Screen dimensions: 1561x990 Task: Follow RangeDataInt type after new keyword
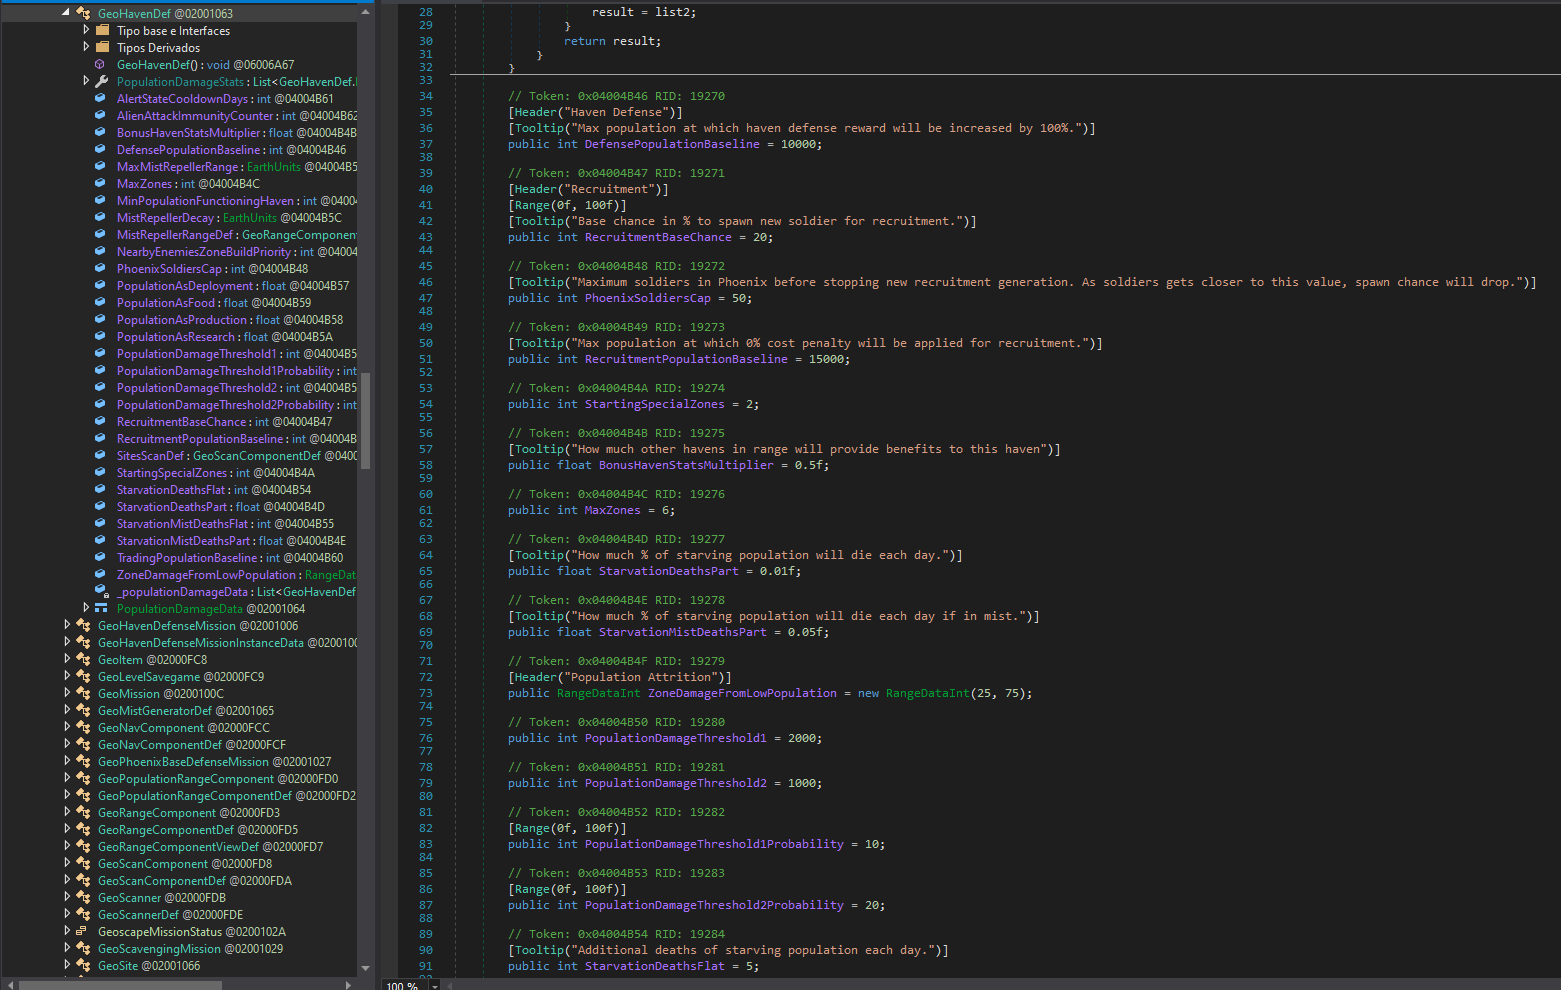pos(928,693)
